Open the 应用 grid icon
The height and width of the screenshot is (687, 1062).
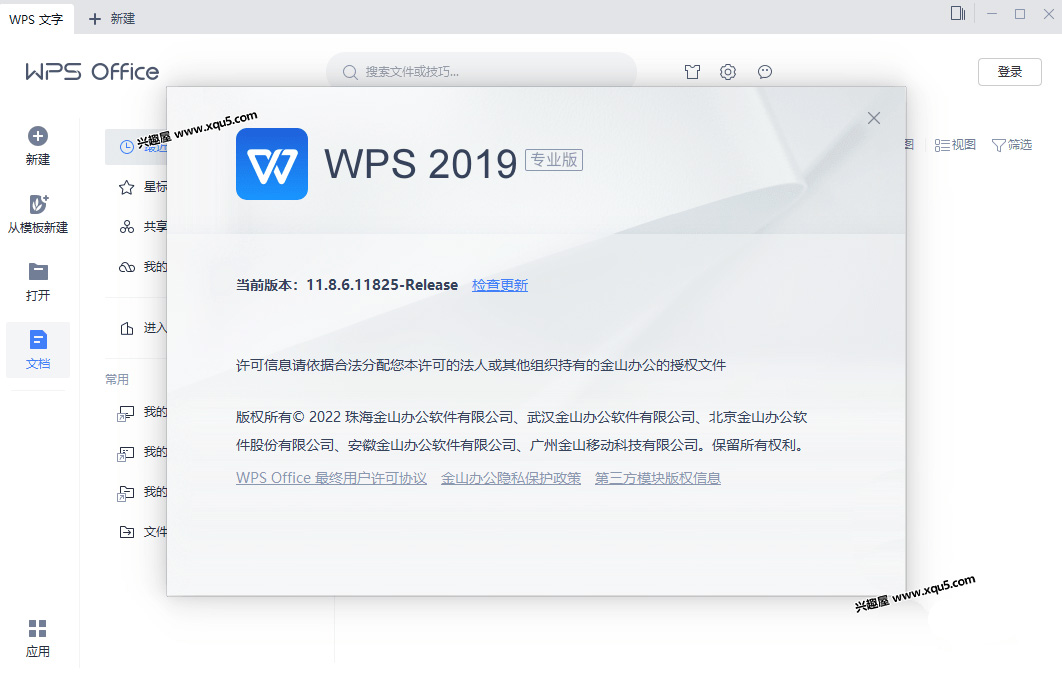pos(38,629)
